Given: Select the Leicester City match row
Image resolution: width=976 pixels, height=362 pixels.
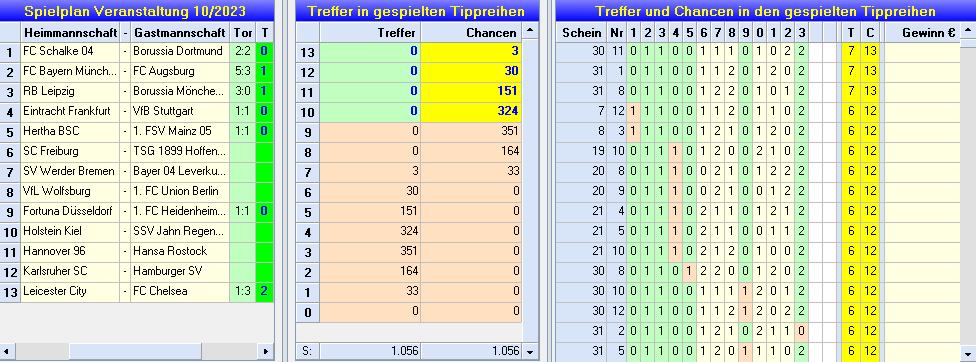Looking at the screenshot, I should (137, 292).
